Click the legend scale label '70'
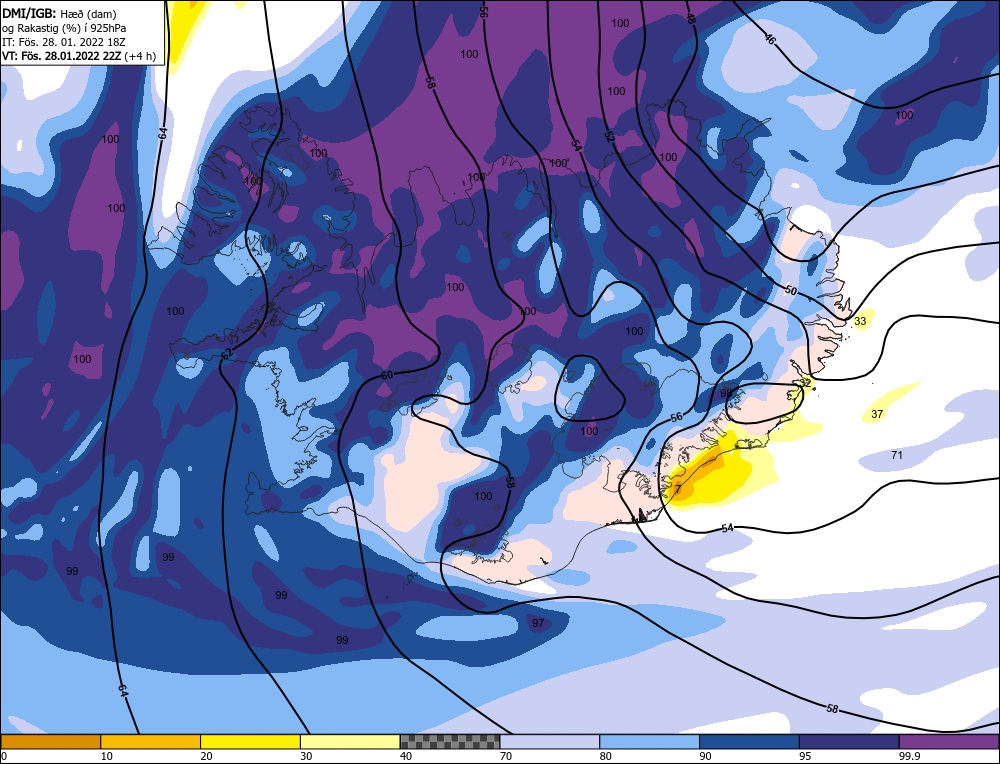 [506, 756]
